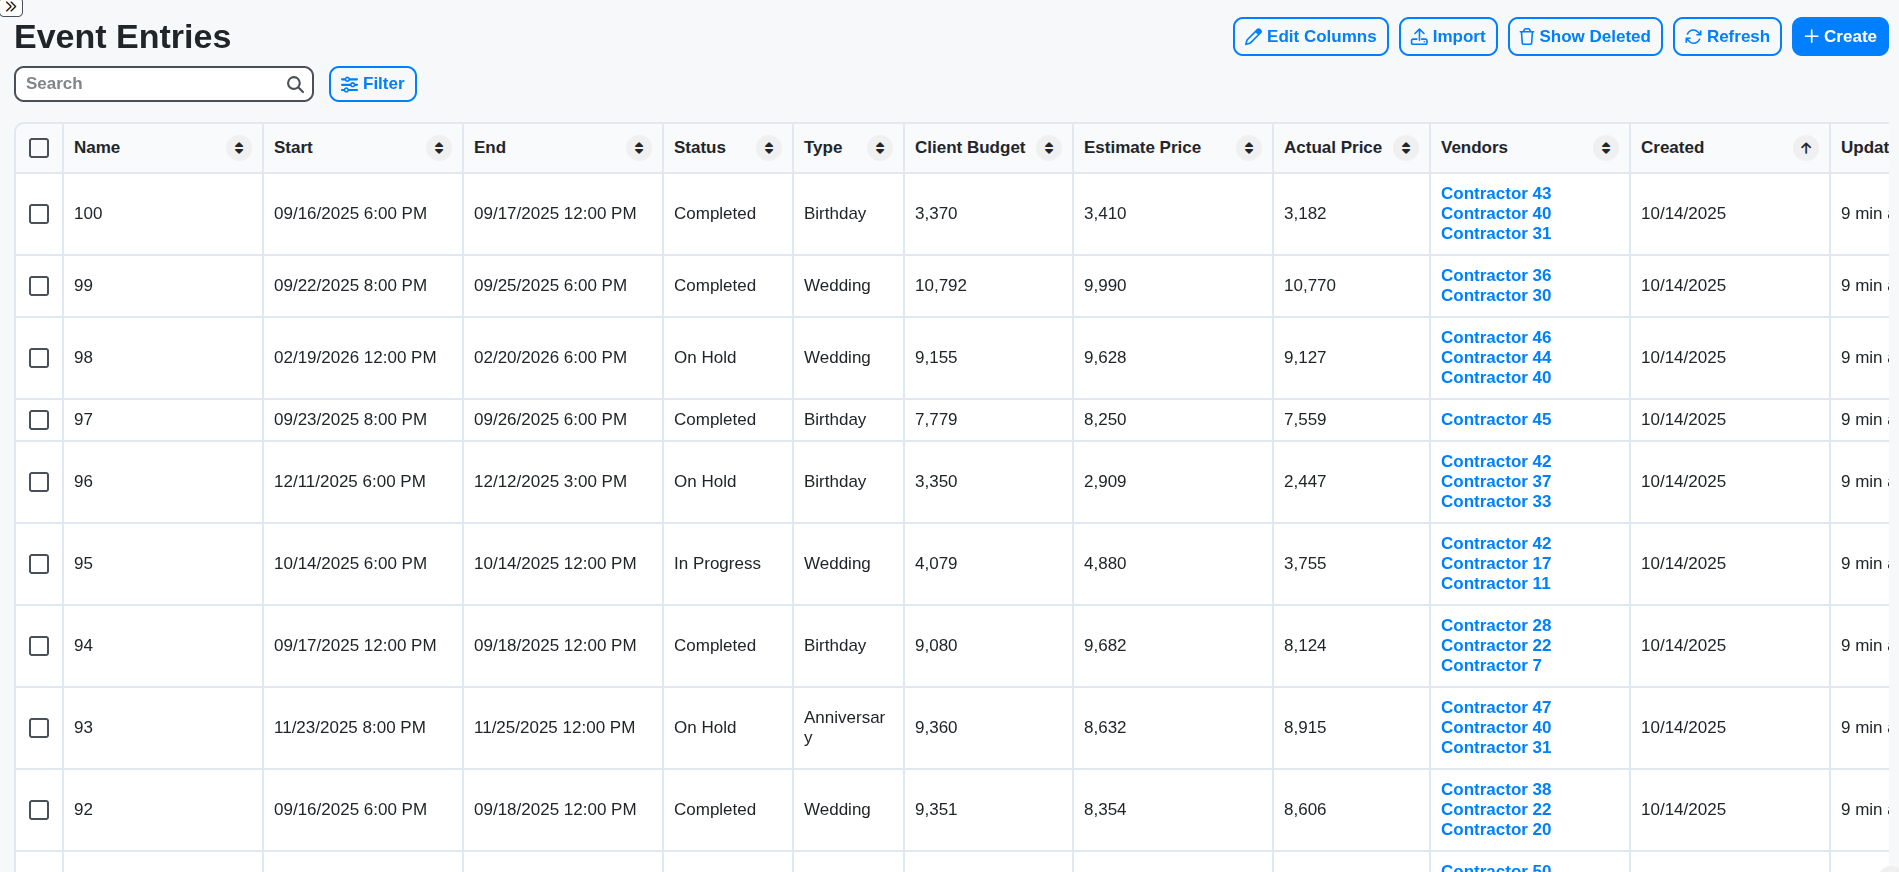The height and width of the screenshot is (872, 1899).
Task: Refresh the event entries list
Action: [1726, 37]
